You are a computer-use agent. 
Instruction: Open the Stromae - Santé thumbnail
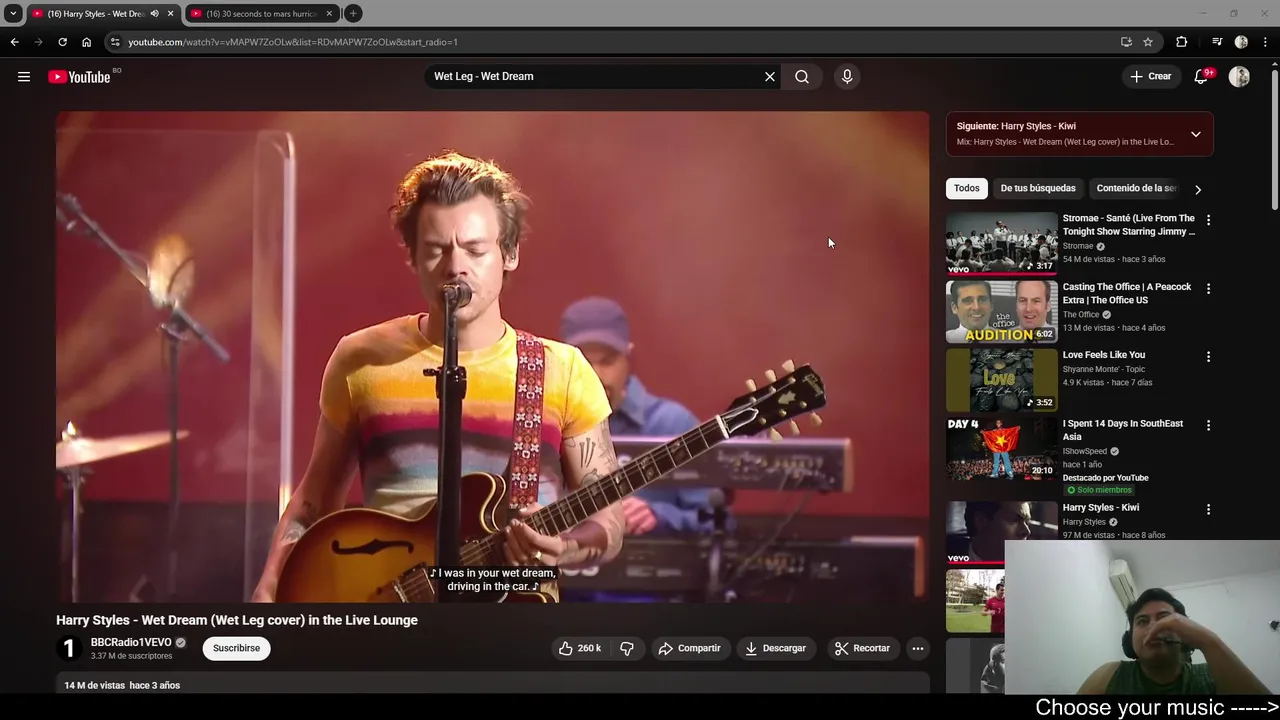(1001, 243)
